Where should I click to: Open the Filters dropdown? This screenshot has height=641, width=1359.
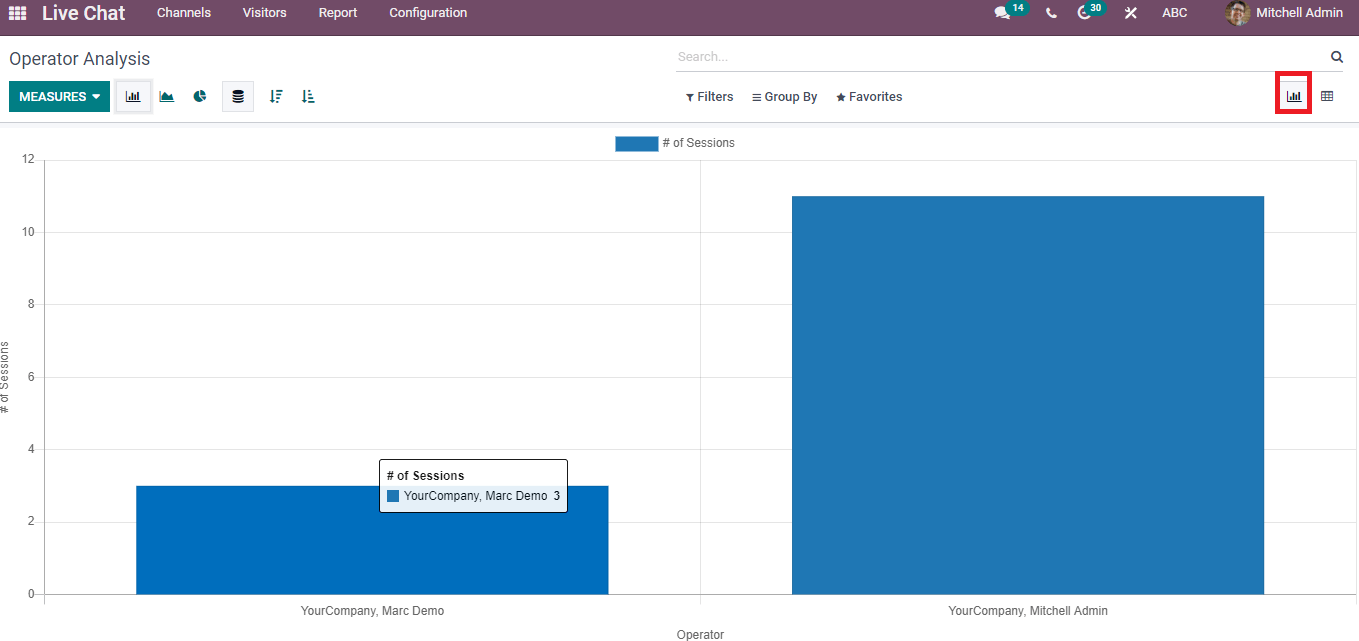(709, 97)
